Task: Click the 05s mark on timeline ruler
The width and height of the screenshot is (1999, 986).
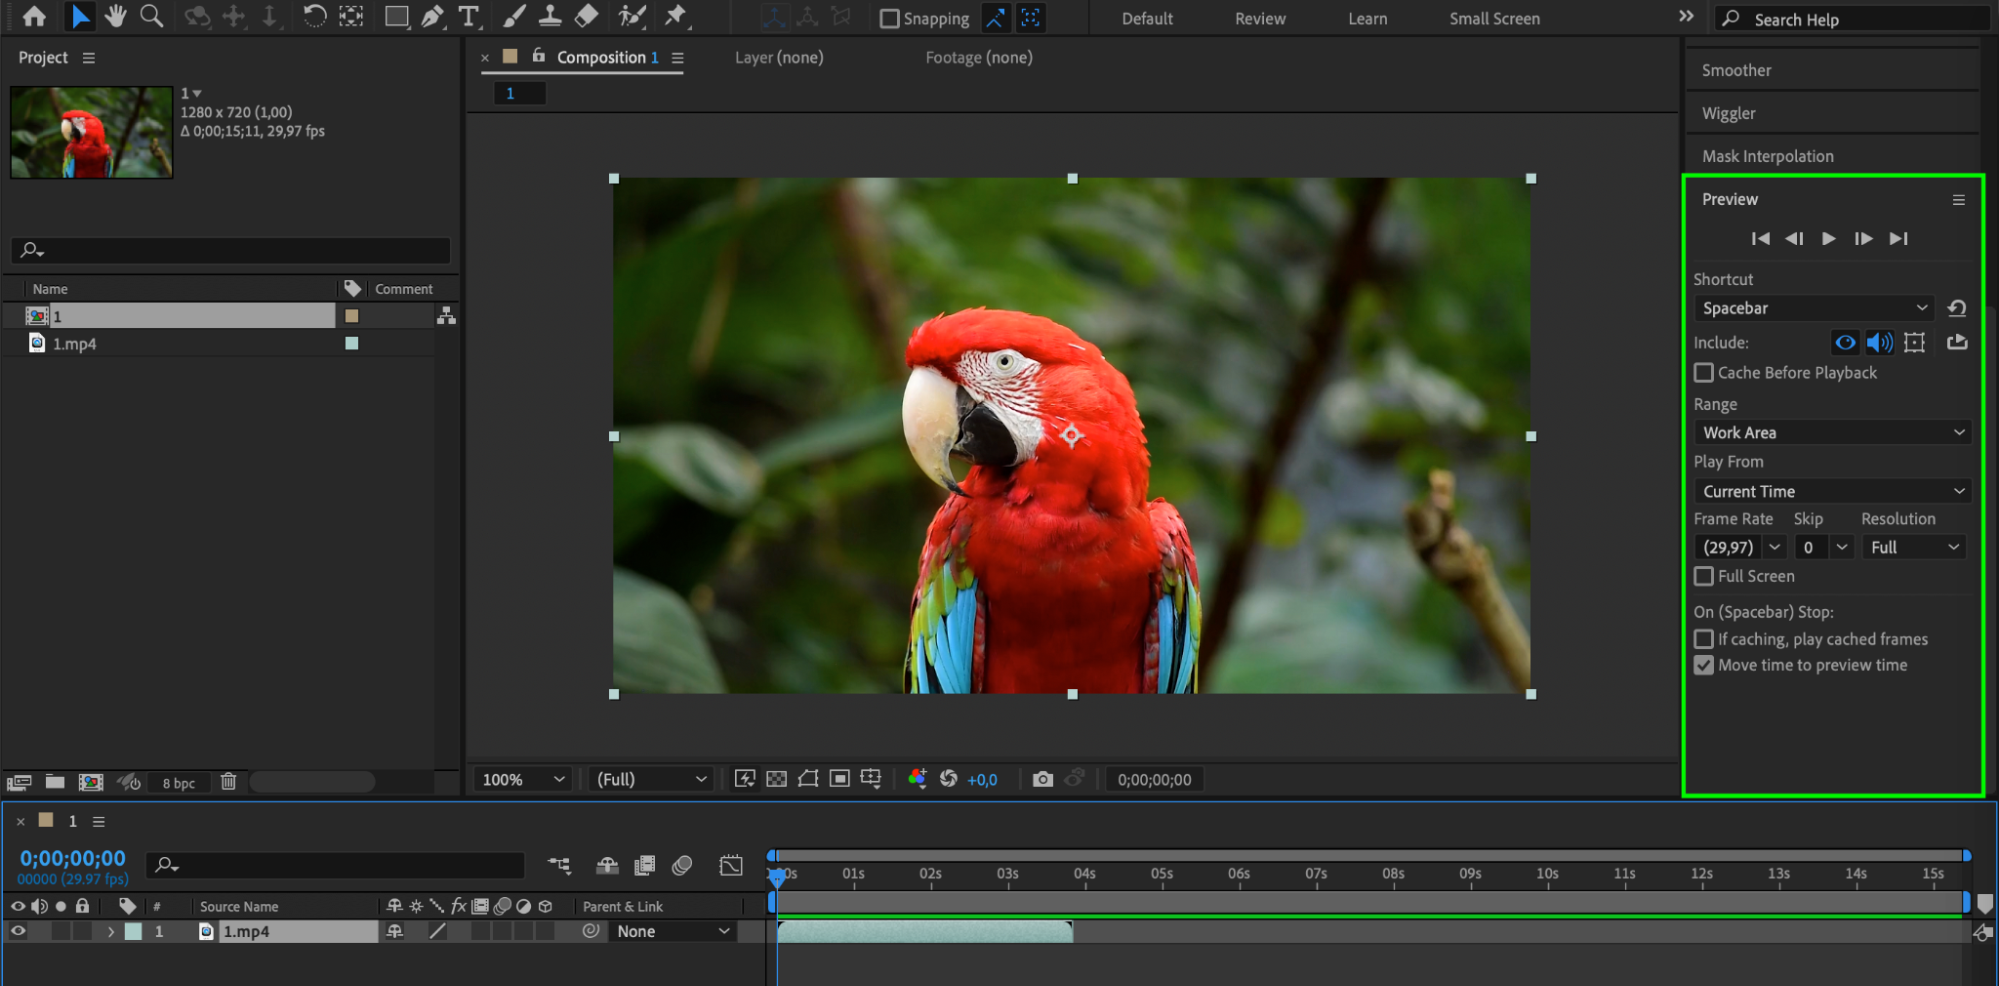Action: point(1161,874)
